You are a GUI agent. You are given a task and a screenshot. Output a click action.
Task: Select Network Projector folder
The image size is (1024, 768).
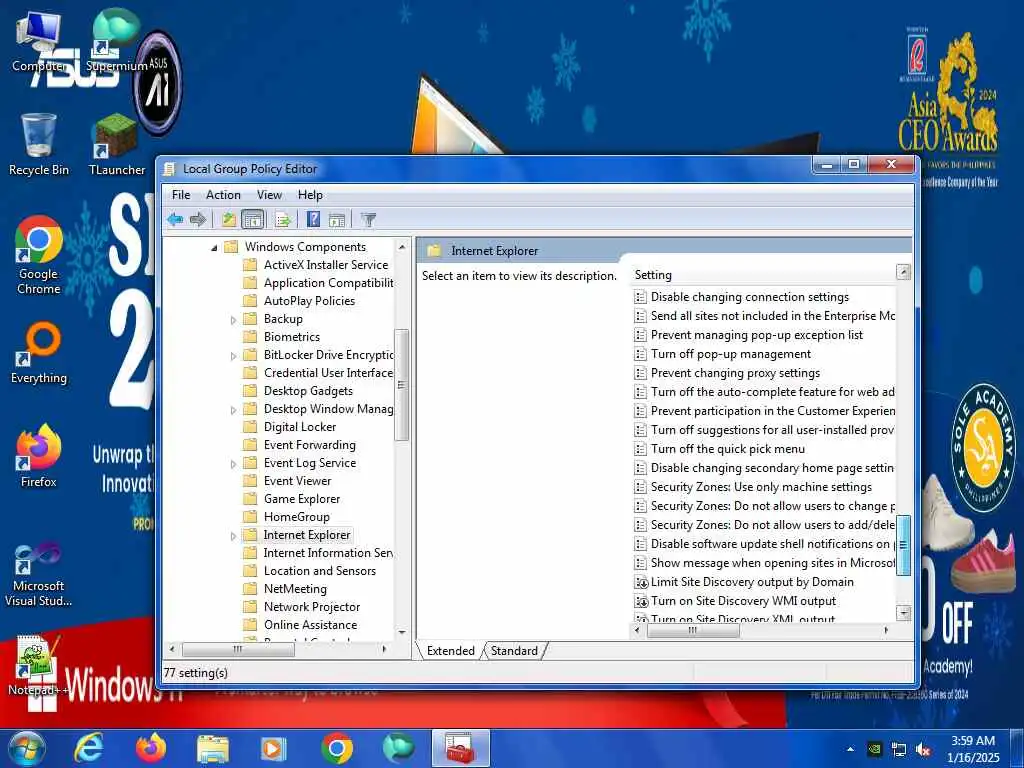[312, 607]
